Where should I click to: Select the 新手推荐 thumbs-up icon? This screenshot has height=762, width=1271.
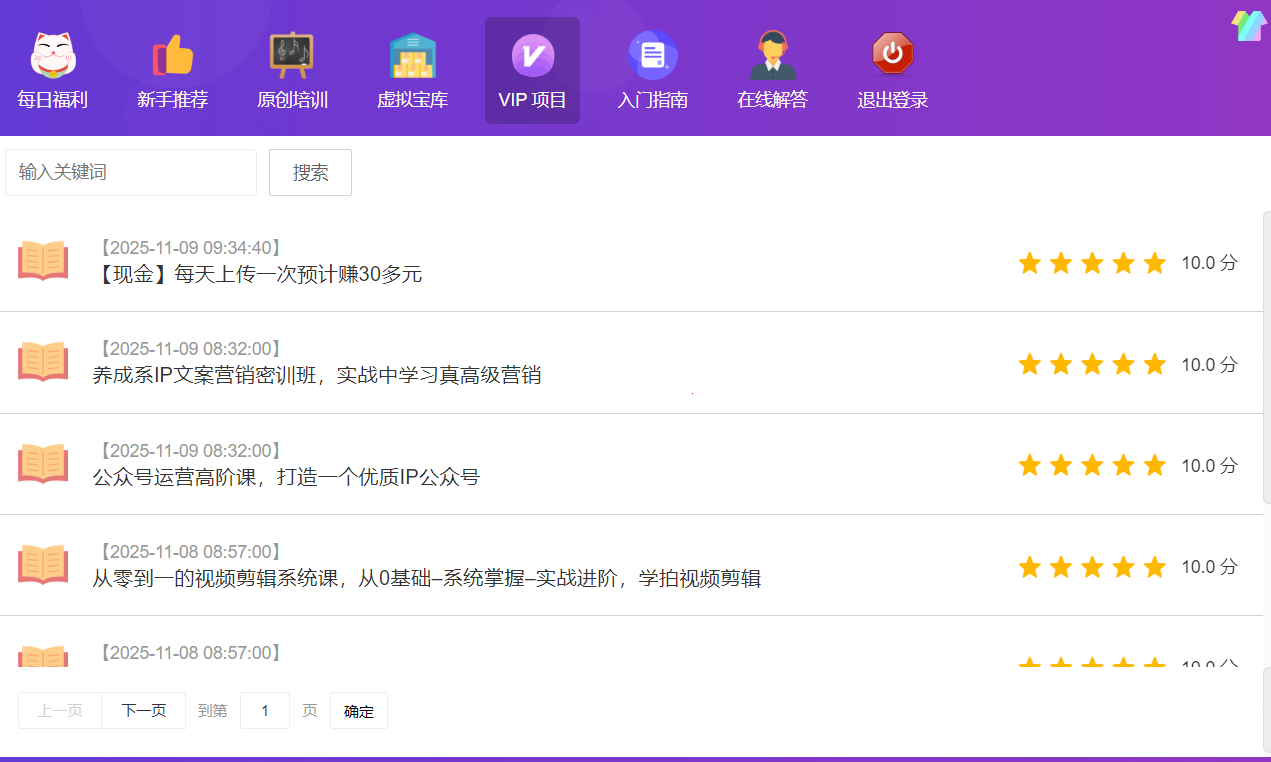click(x=173, y=57)
